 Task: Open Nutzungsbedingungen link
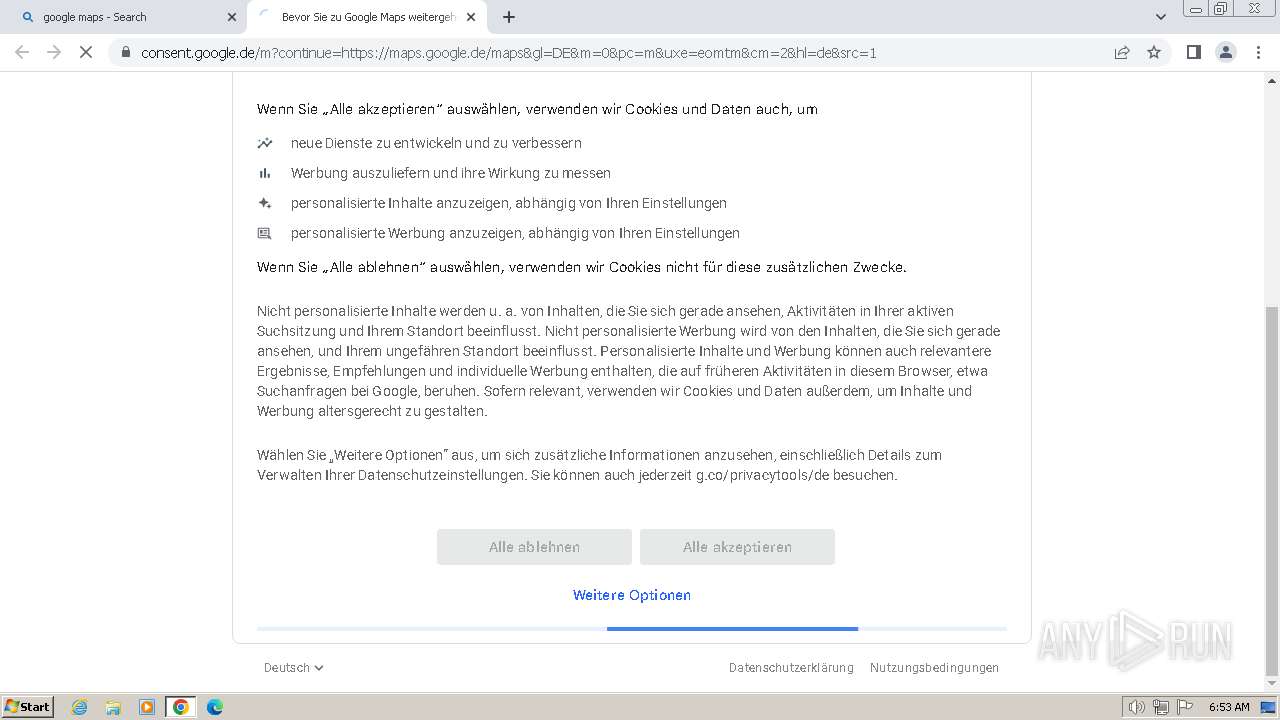tap(934, 668)
